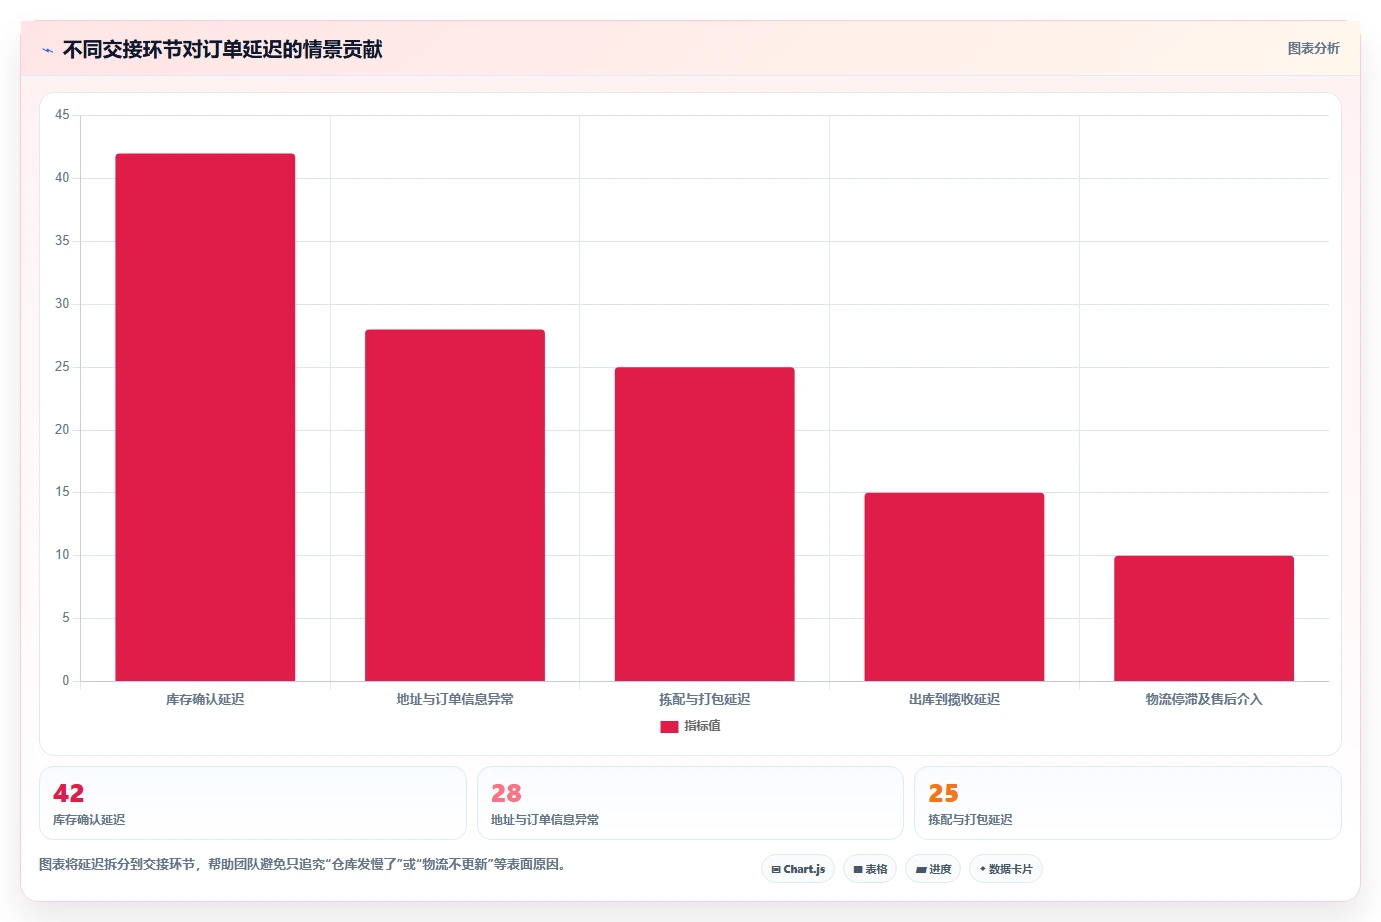Click the 图表分析 label in the header
The image size is (1381, 922).
click(x=1313, y=48)
